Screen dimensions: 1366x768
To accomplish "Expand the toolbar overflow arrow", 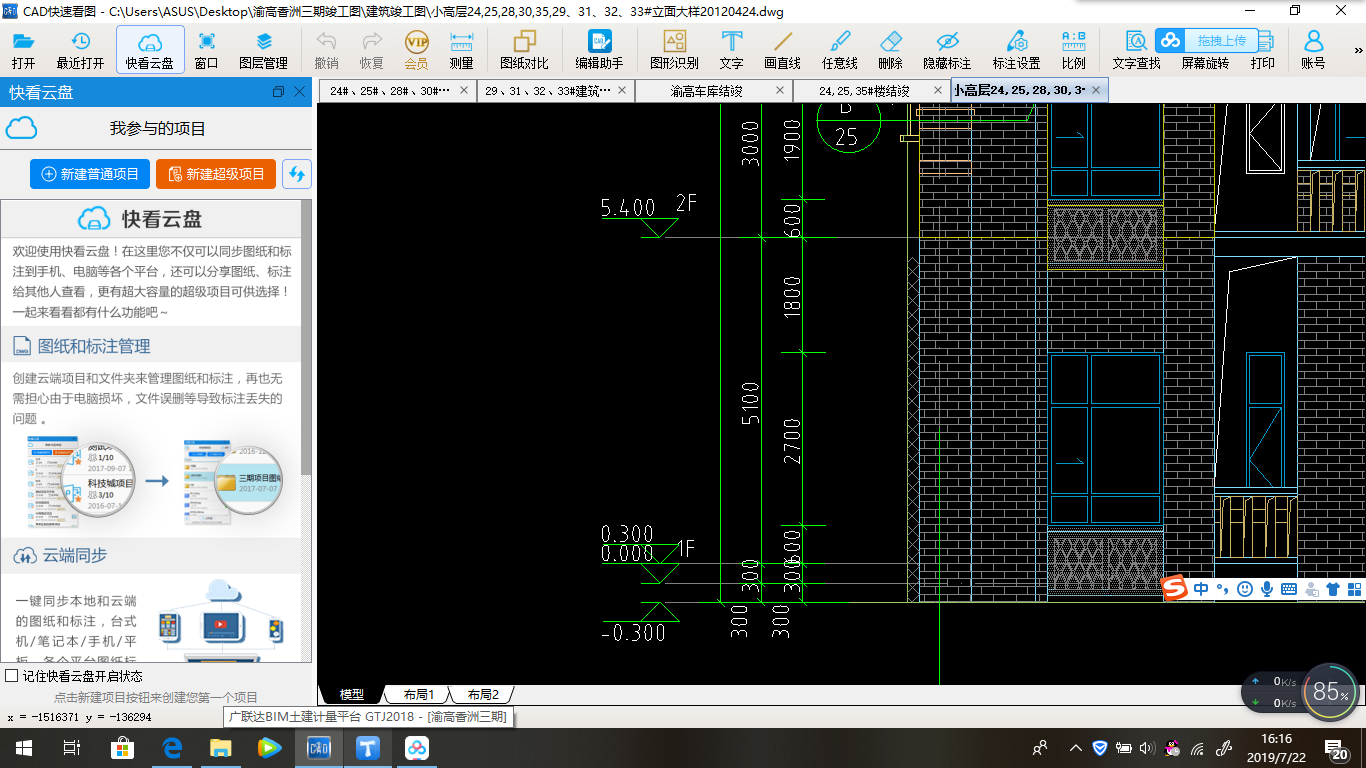I will tap(1358, 50).
